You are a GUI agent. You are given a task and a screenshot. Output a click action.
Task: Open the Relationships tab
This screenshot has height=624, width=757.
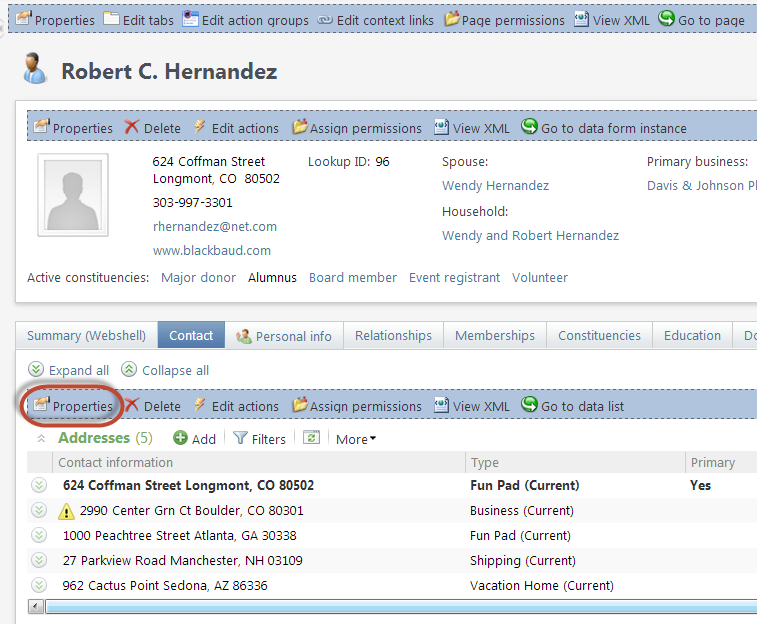click(393, 335)
